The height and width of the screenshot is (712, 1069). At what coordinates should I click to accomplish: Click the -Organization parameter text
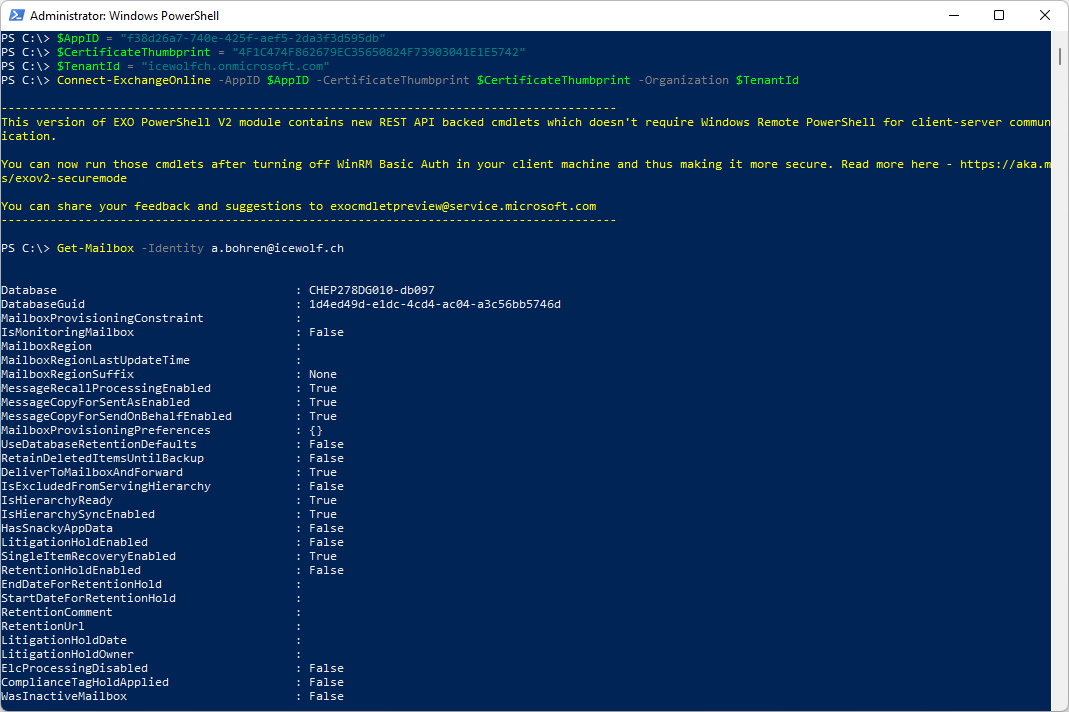(683, 80)
